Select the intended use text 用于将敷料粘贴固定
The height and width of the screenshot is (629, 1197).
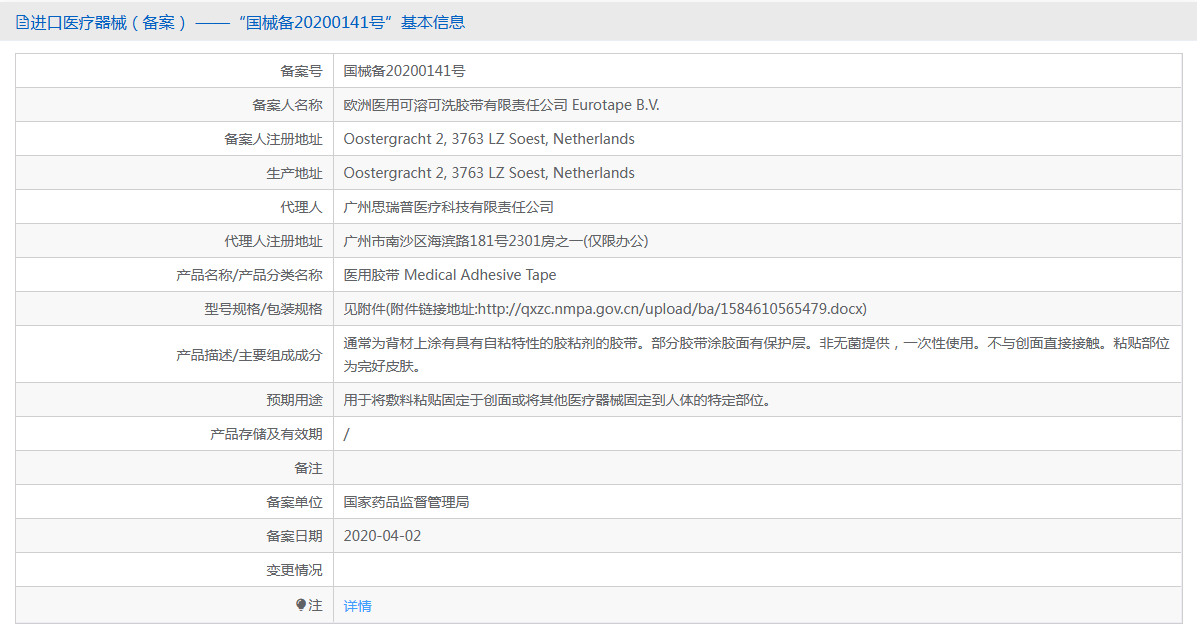coord(557,400)
